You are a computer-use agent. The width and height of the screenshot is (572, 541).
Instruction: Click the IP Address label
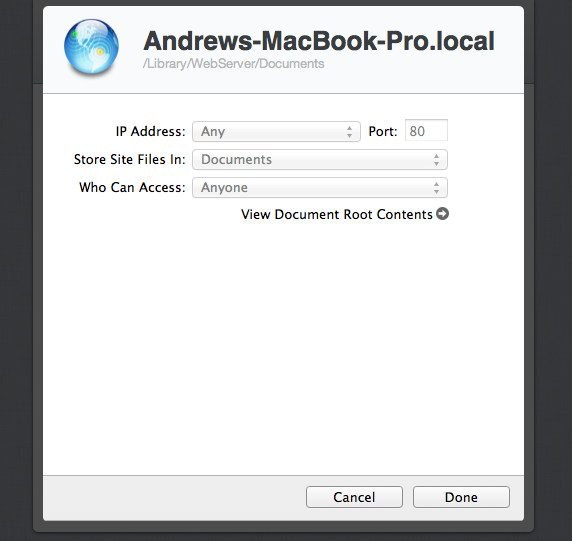[x=150, y=131]
